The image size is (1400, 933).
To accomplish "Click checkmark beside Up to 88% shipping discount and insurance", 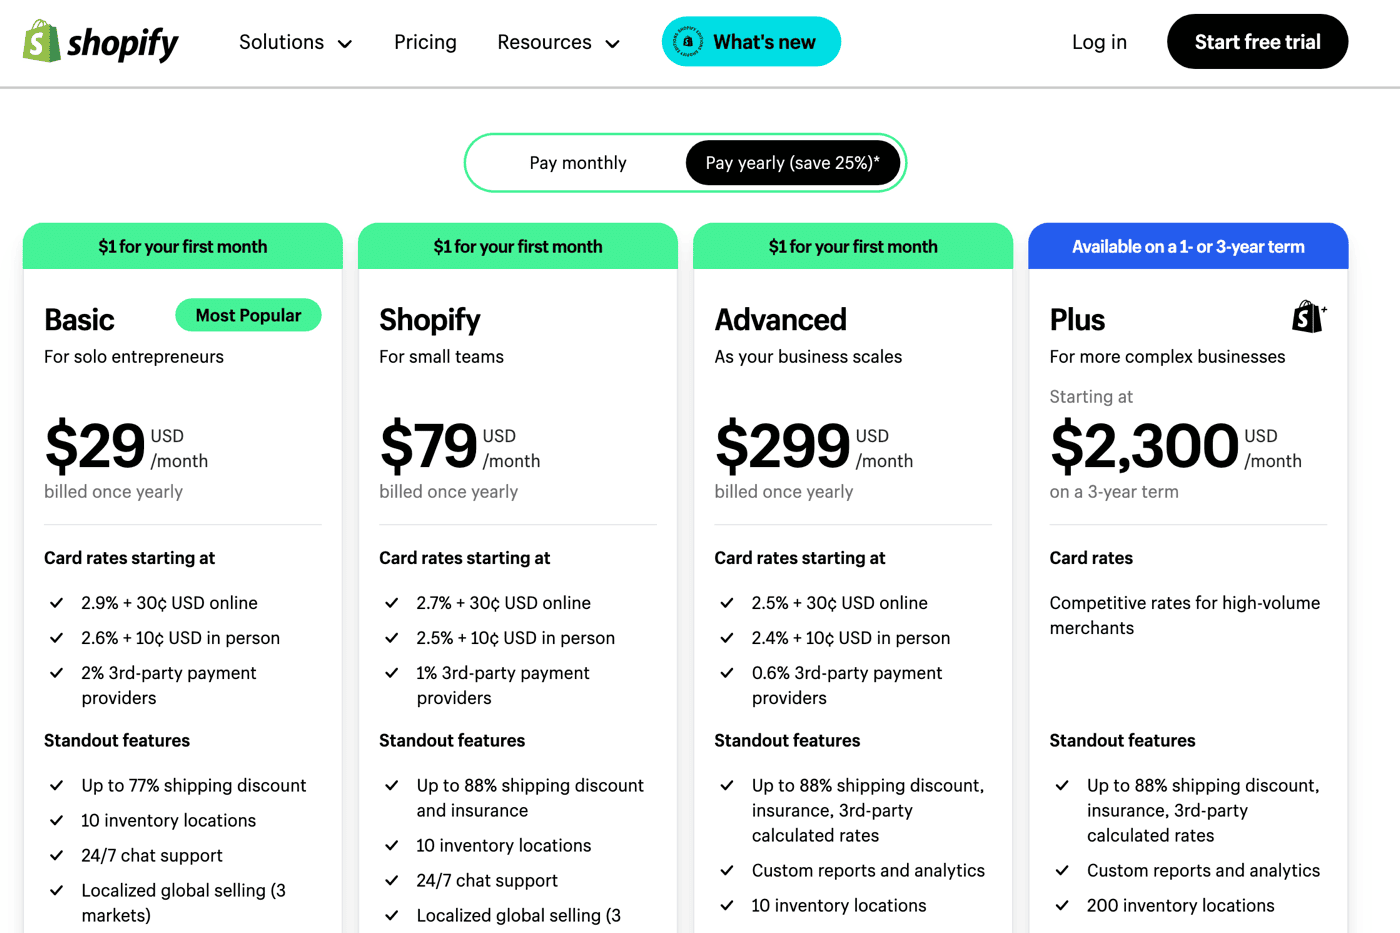I will click(392, 786).
